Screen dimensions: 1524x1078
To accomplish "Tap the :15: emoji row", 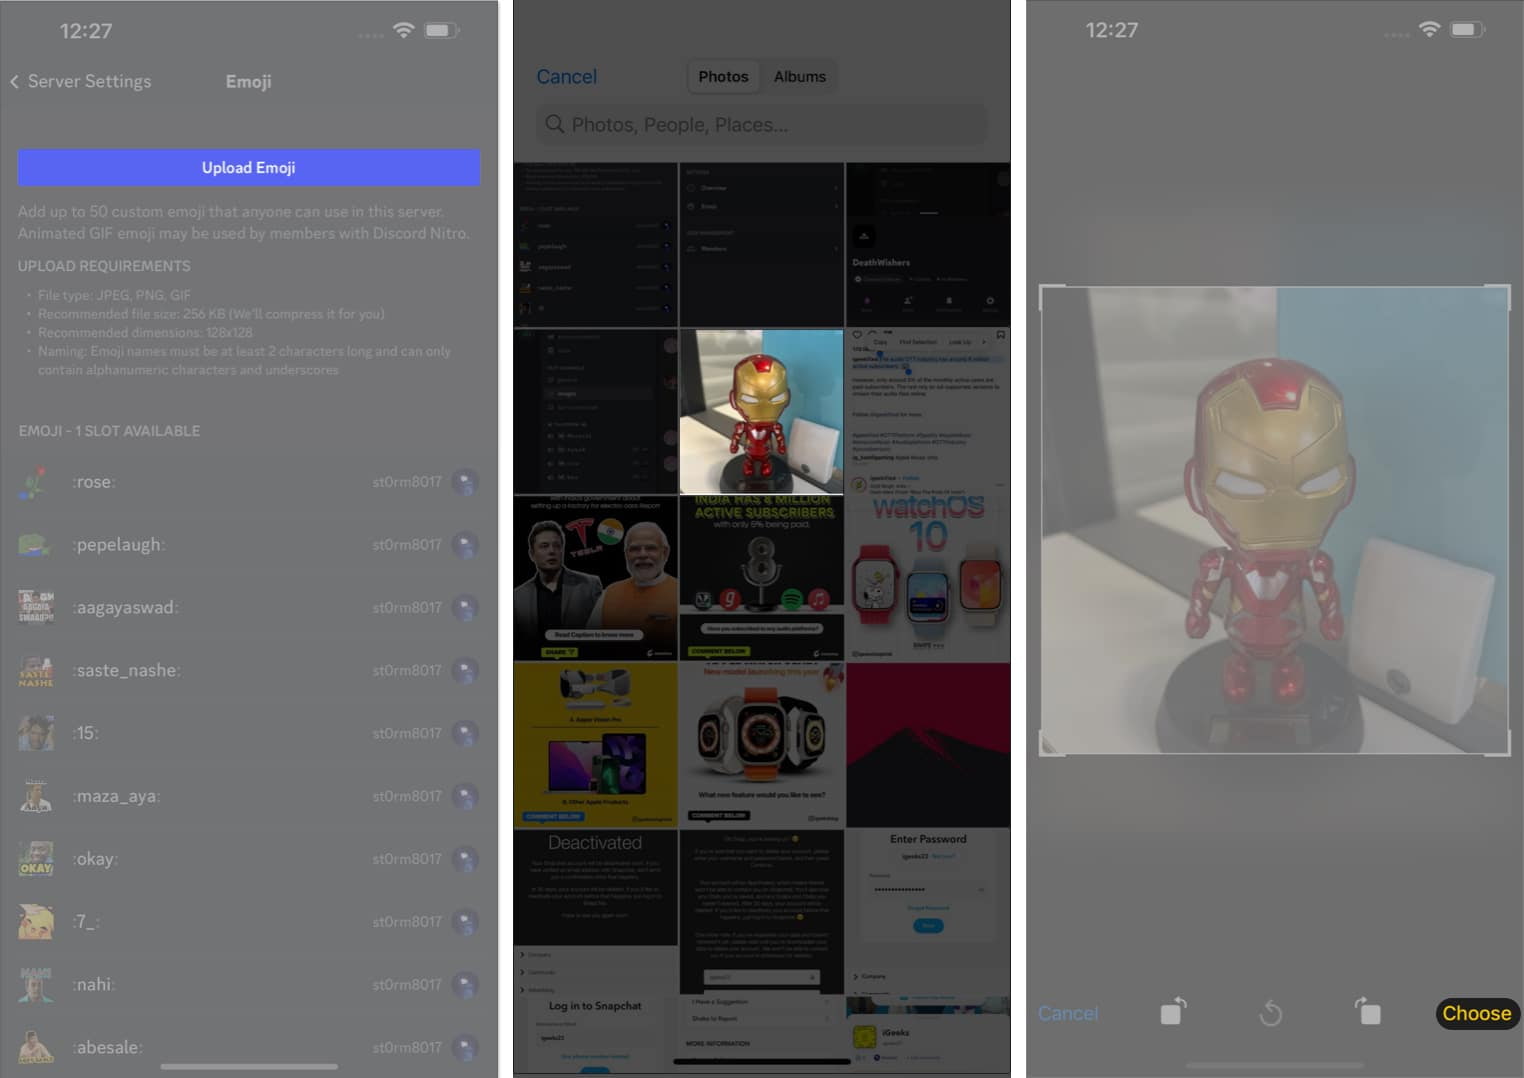I will [x=249, y=733].
